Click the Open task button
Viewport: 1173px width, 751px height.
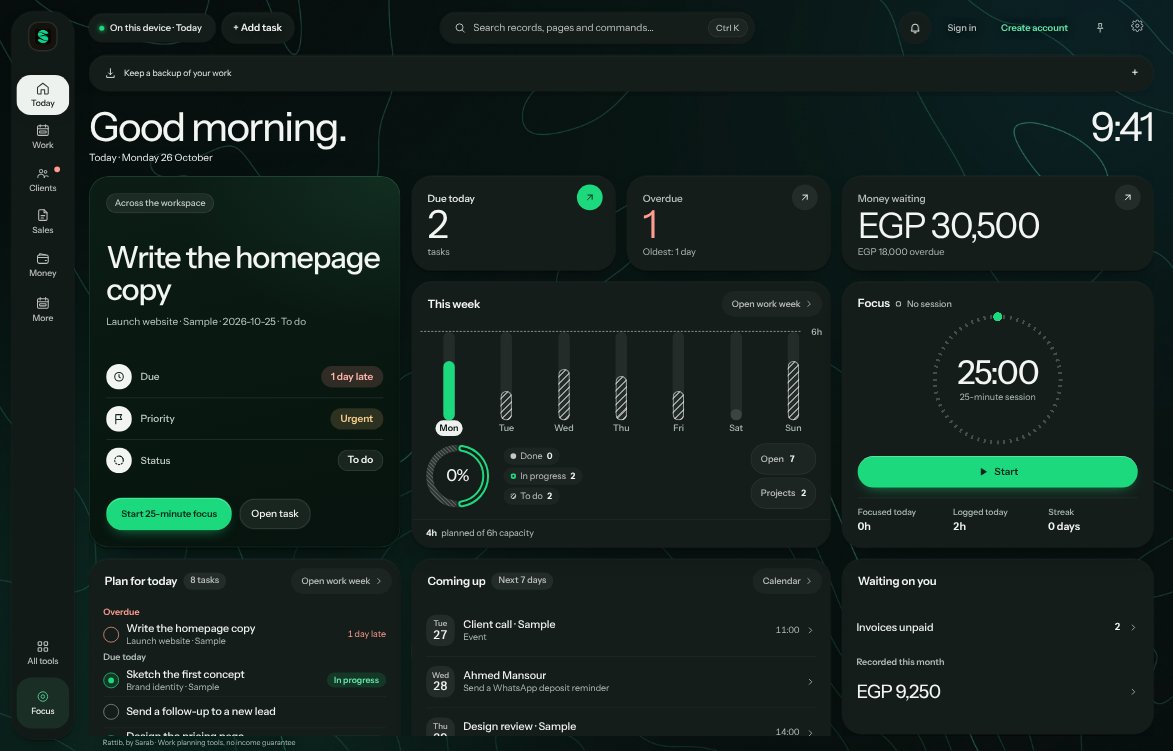pyautogui.click(x=275, y=514)
